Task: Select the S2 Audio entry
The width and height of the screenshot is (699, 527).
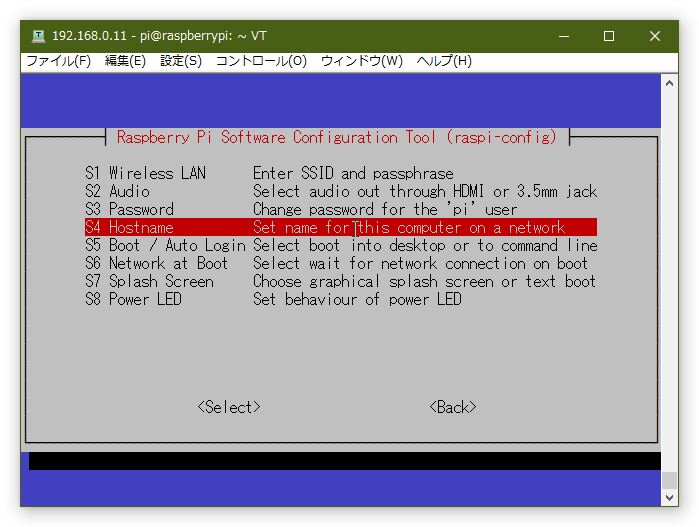Action: (x=341, y=191)
